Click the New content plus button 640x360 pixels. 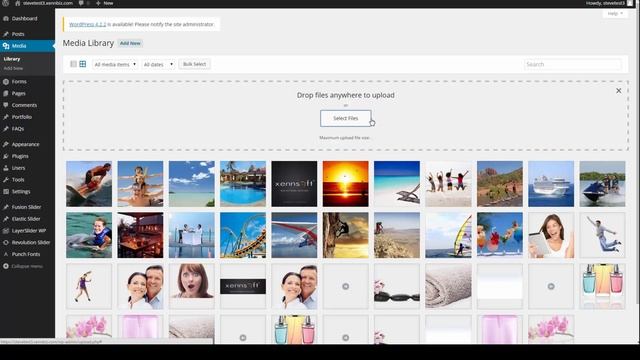[104, 3]
